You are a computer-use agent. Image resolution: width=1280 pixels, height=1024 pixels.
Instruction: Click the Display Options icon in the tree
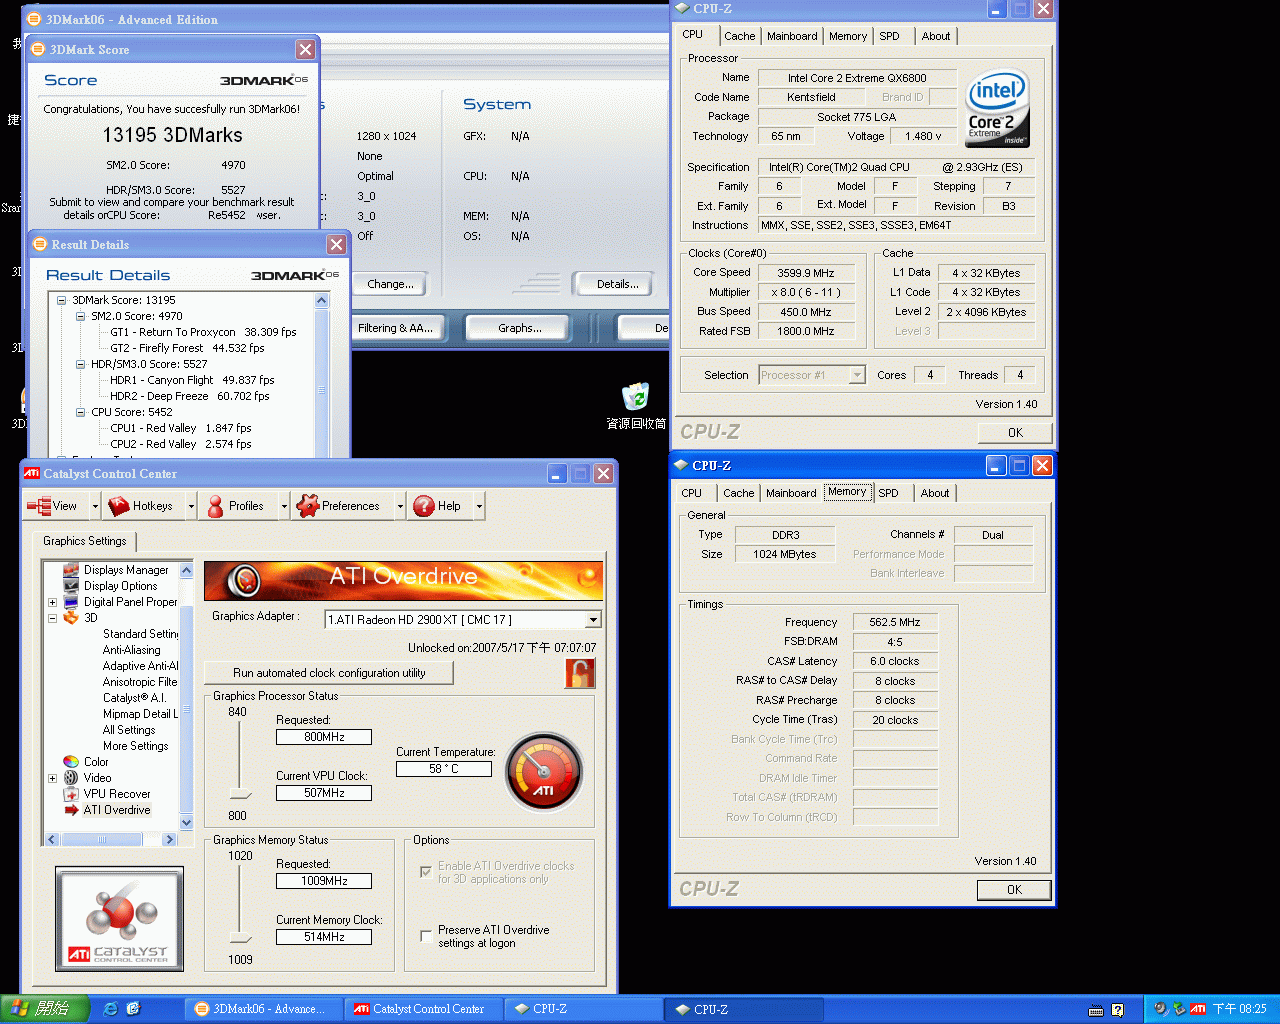tap(71, 586)
